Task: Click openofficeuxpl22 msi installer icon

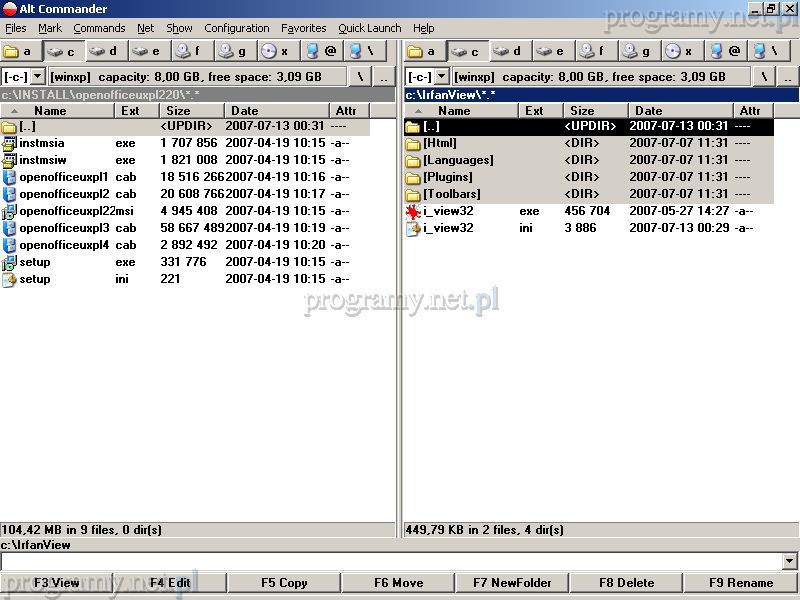Action: click(x=9, y=211)
